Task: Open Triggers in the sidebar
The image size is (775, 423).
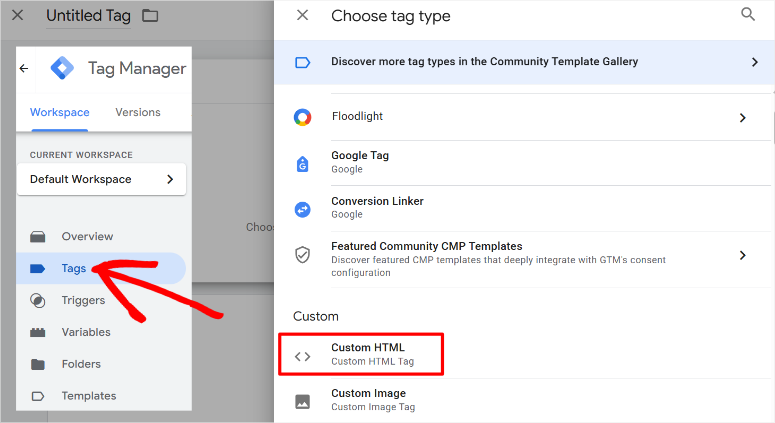Action: pos(83,300)
